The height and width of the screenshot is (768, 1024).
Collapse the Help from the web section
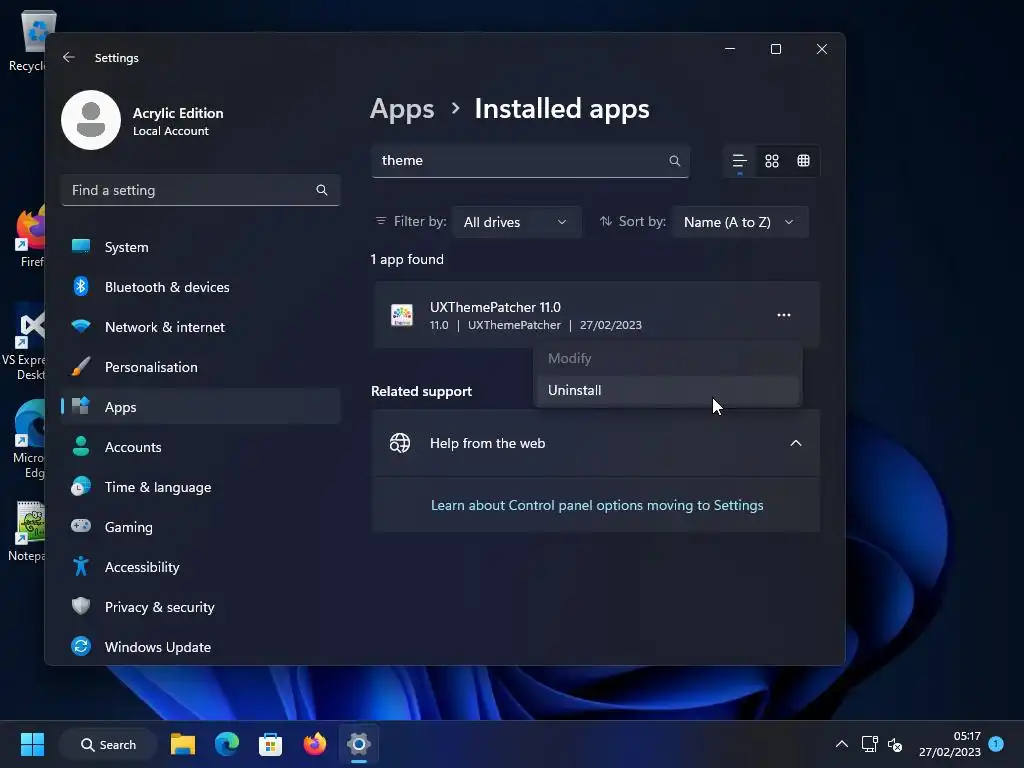pyautogui.click(x=795, y=443)
